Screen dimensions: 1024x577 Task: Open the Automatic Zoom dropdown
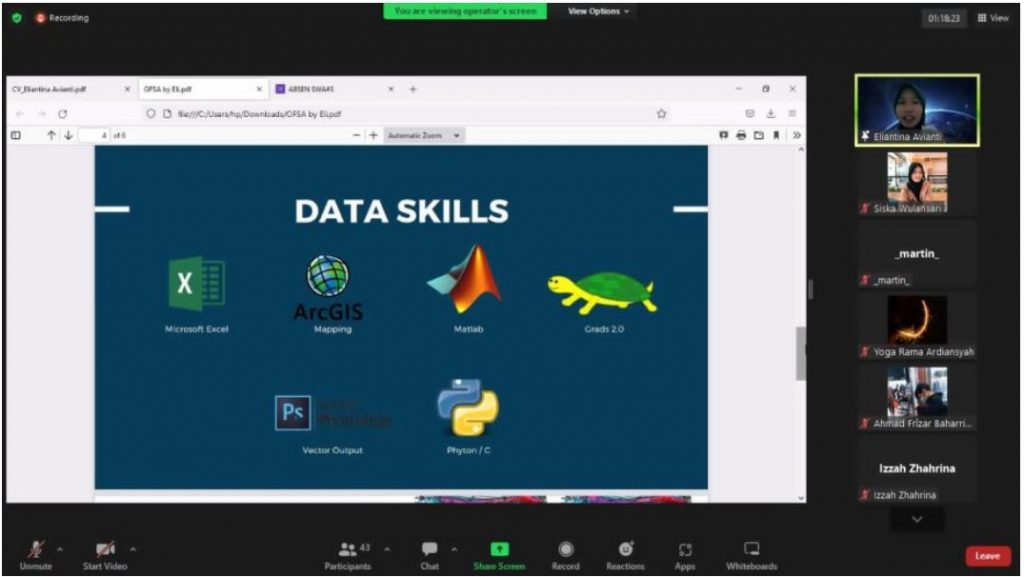tap(424, 135)
